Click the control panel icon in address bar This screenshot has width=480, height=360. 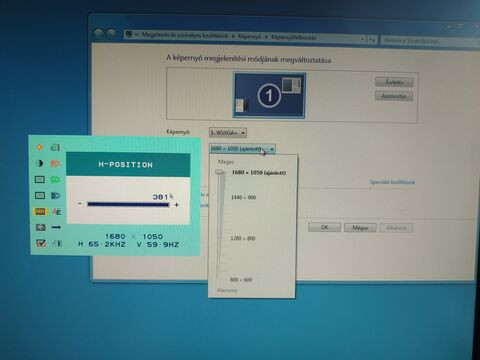pyautogui.click(x=129, y=34)
